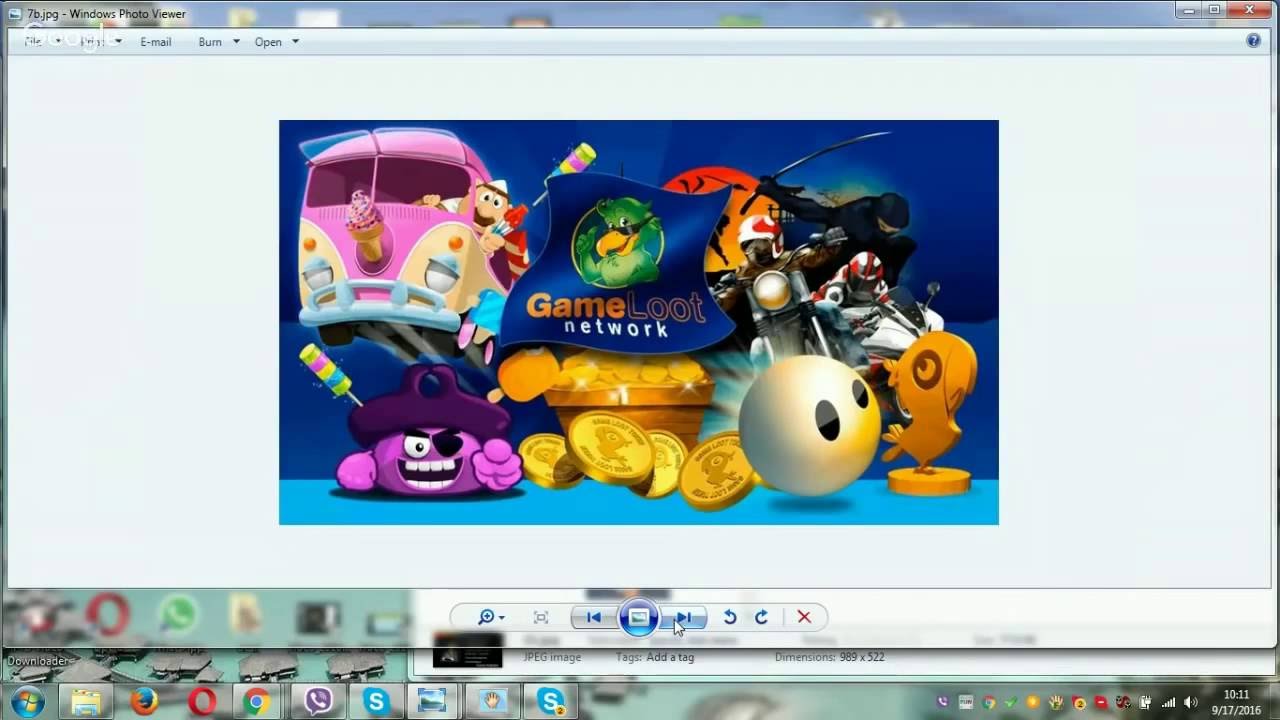Open the volume speaker tray icon

pyautogui.click(x=1190, y=702)
